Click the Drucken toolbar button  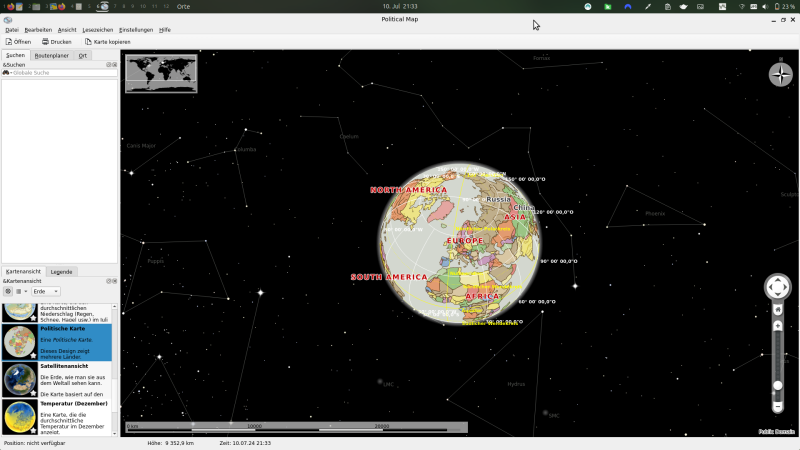57,42
